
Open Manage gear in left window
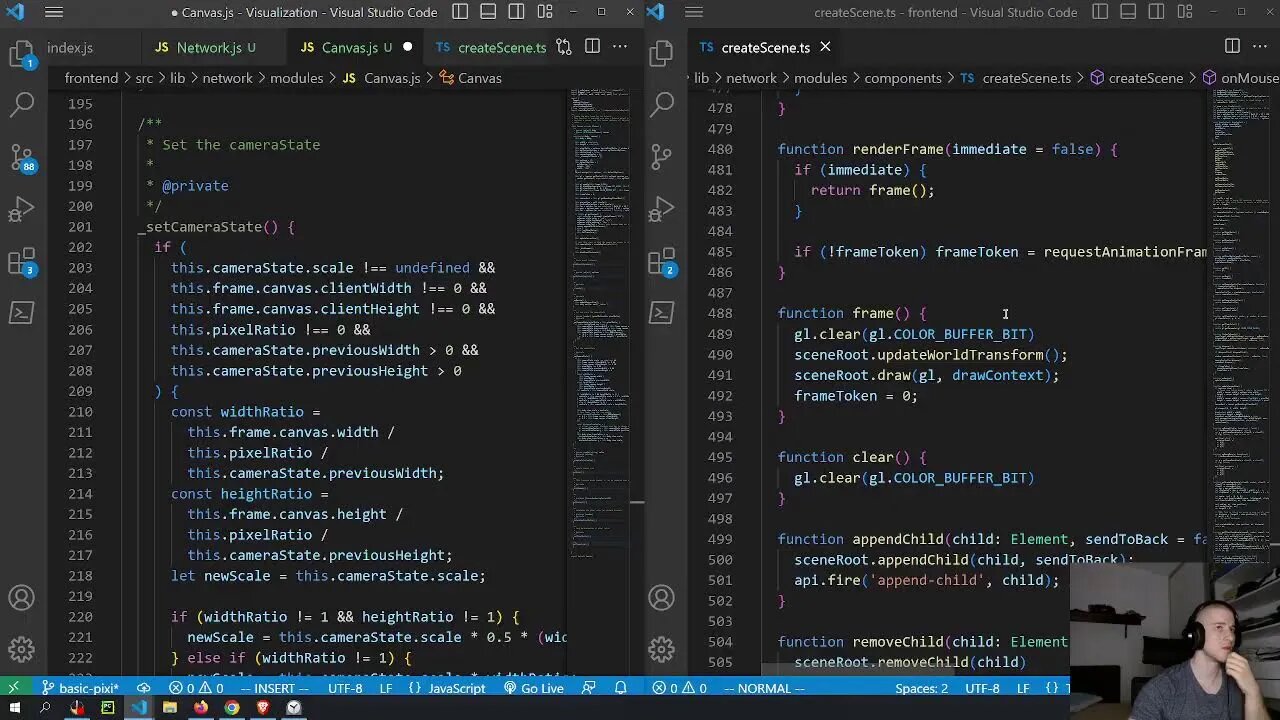22,649
